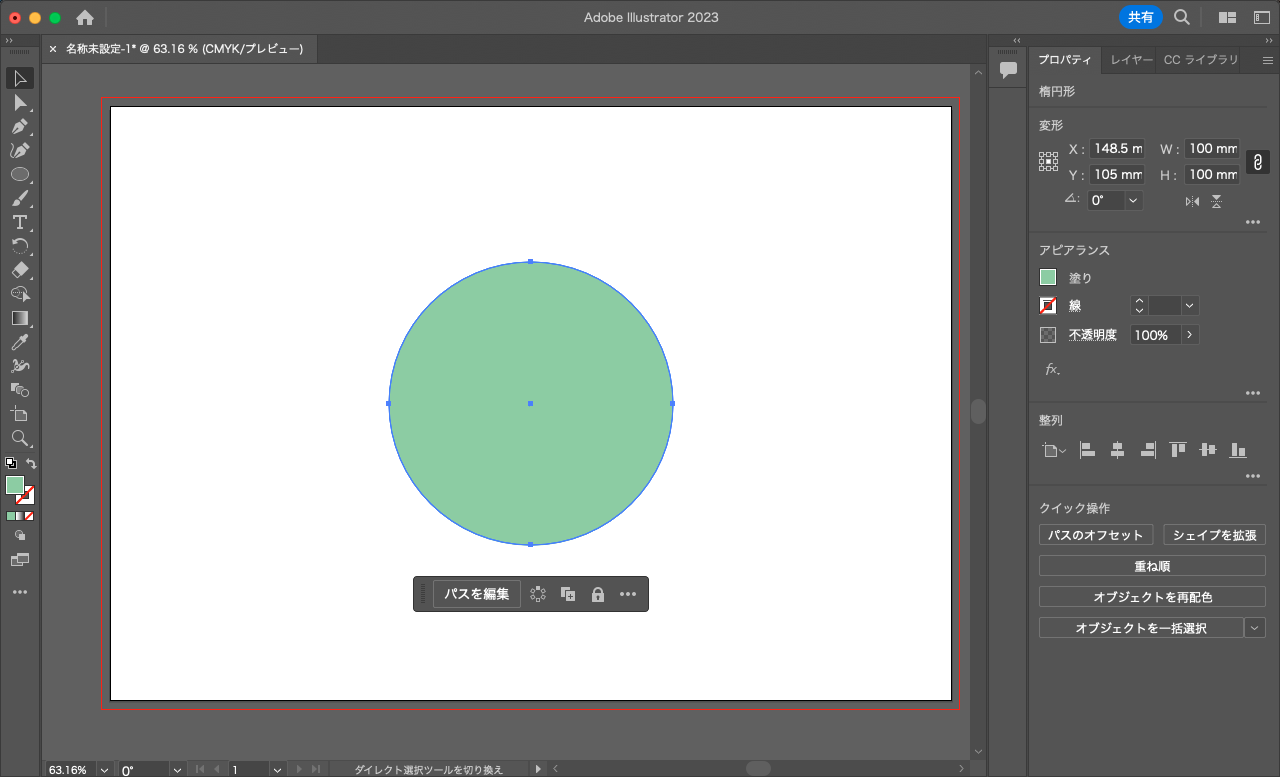Select the Type tool
The image size is (1280, 777).
point(19,222)
